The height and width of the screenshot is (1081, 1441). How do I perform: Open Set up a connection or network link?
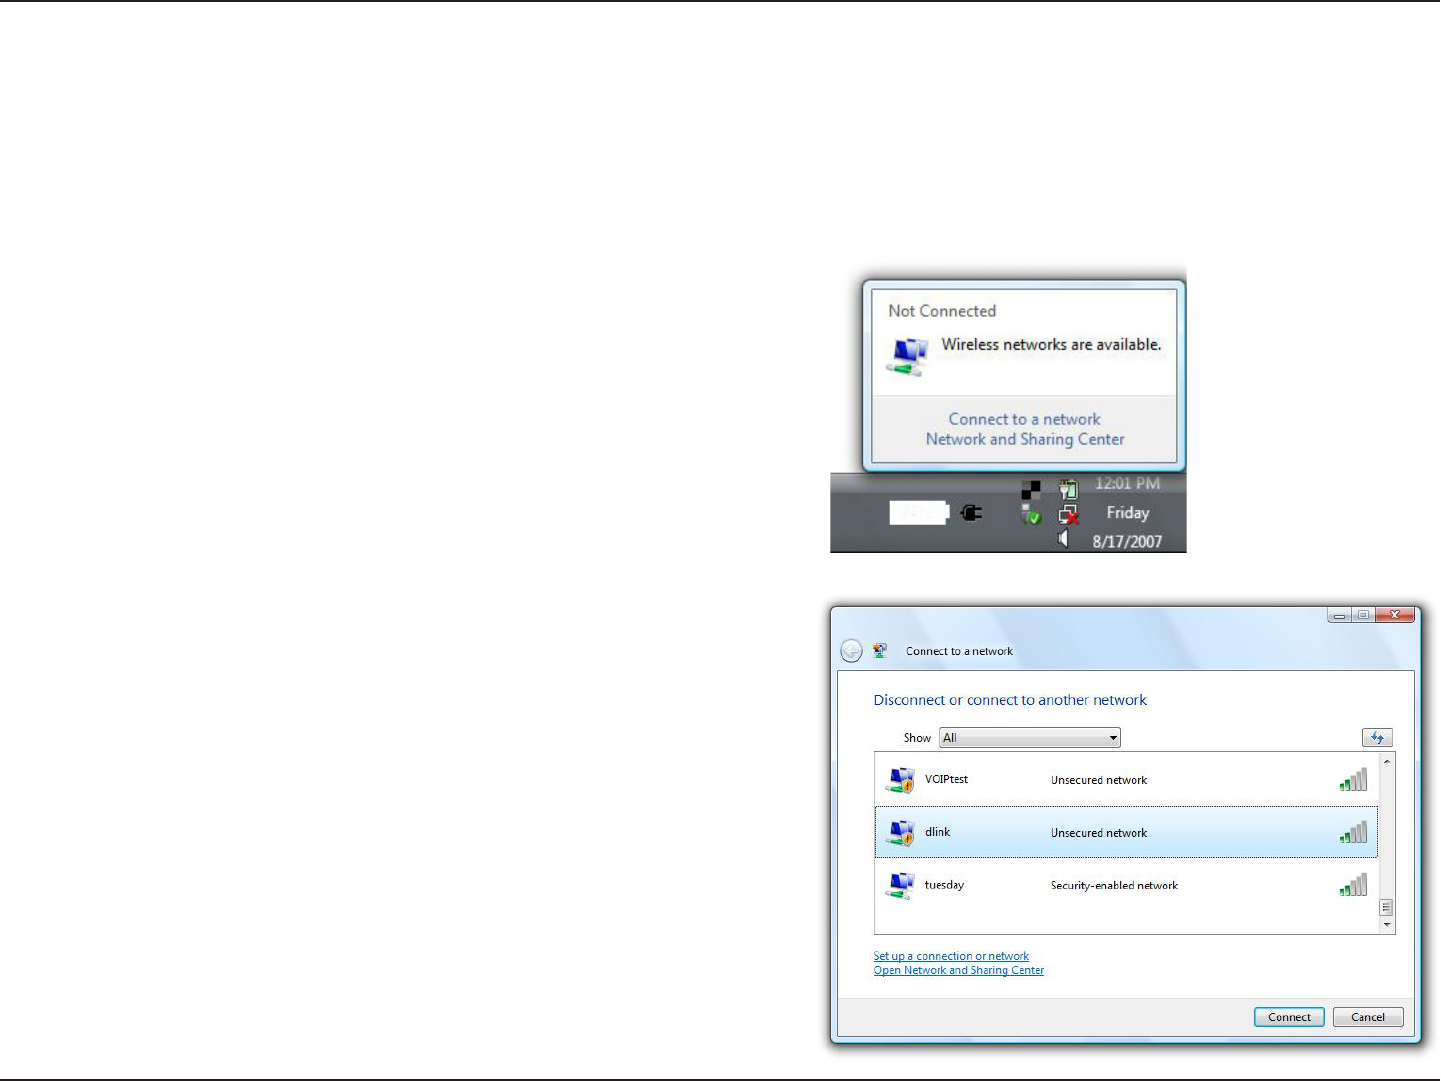coord(951,956)
